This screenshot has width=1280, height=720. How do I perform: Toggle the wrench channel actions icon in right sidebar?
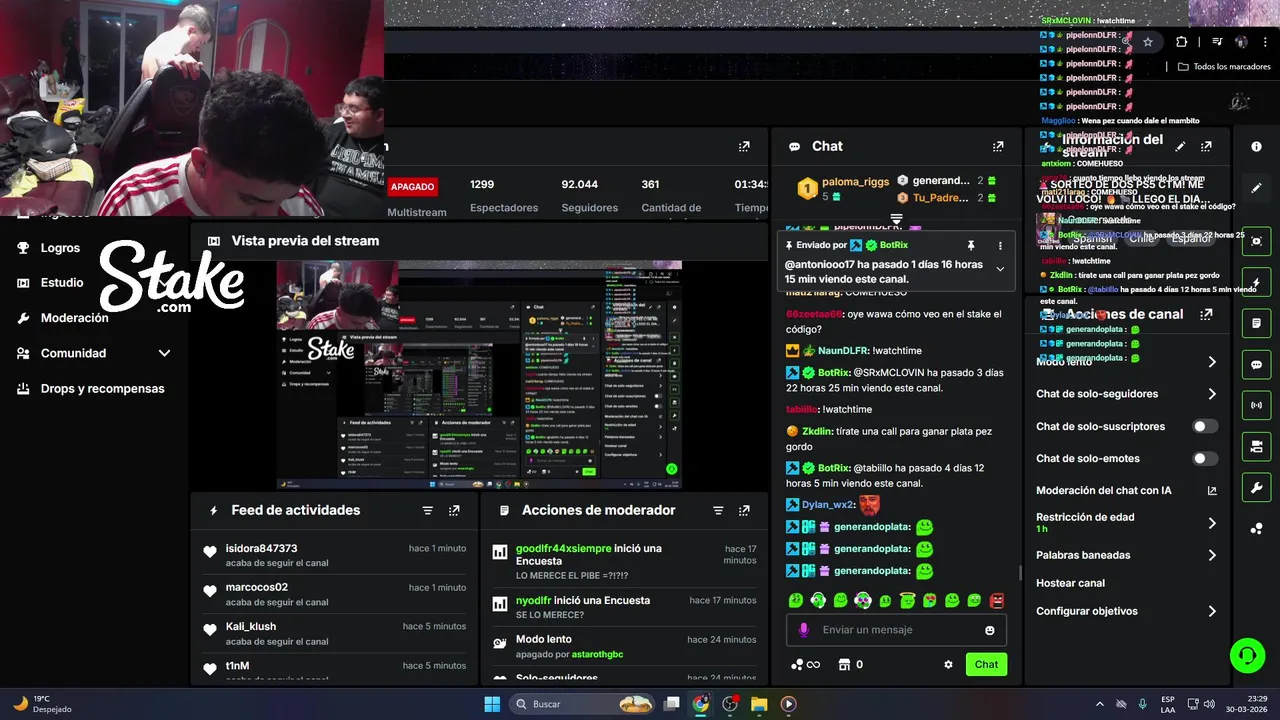1256,487
